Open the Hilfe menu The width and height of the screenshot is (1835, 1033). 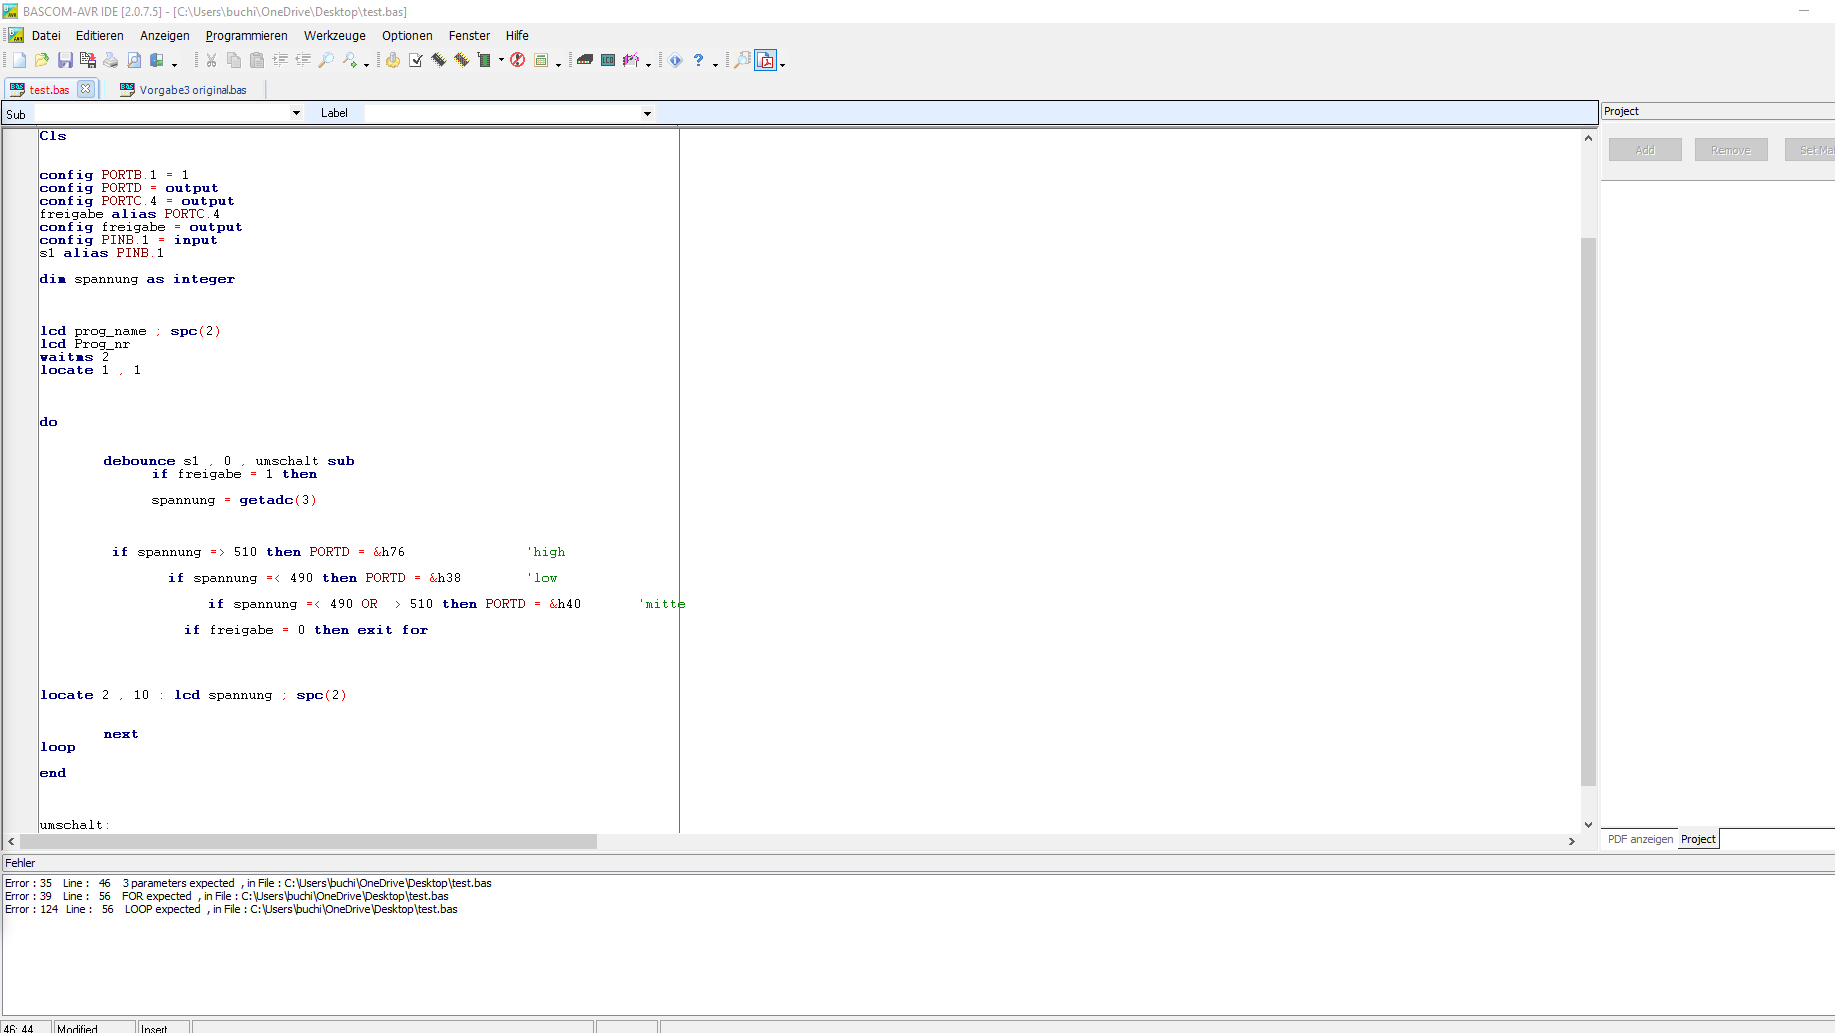517,35
